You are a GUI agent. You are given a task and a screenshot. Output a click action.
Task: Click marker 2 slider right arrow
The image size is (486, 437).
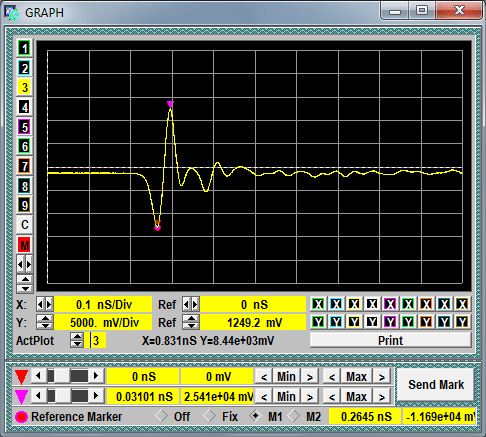(96, 396)
